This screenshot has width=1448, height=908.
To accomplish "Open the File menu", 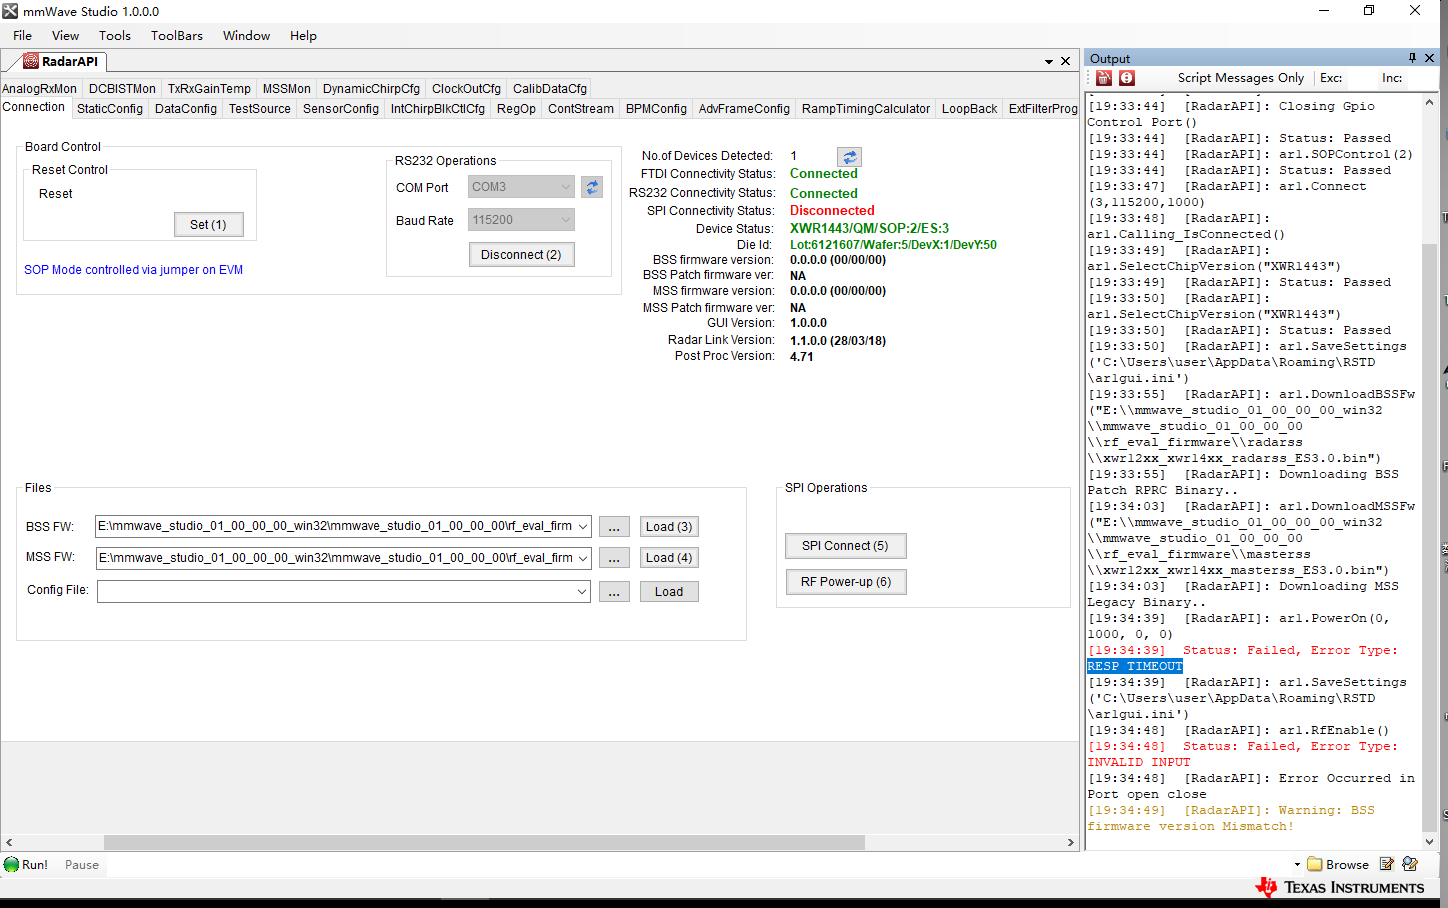I will click(23, 35).
